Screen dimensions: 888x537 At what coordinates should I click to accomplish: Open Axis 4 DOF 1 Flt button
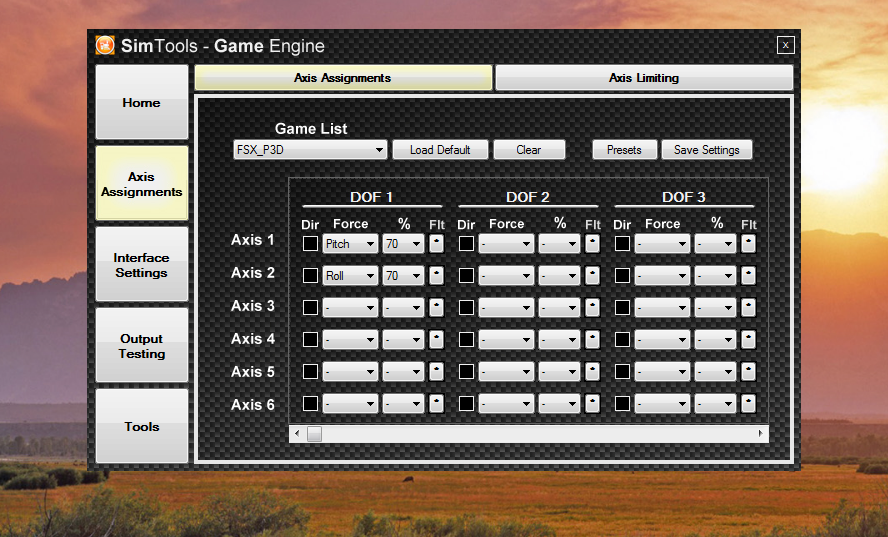pyautogui.click(x=436, y=339)
